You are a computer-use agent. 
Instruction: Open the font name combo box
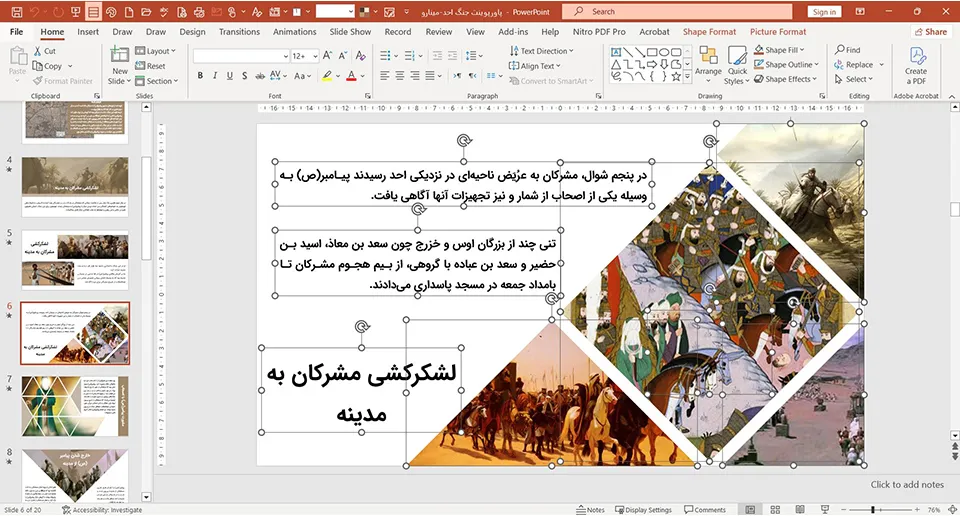point(241,56)
